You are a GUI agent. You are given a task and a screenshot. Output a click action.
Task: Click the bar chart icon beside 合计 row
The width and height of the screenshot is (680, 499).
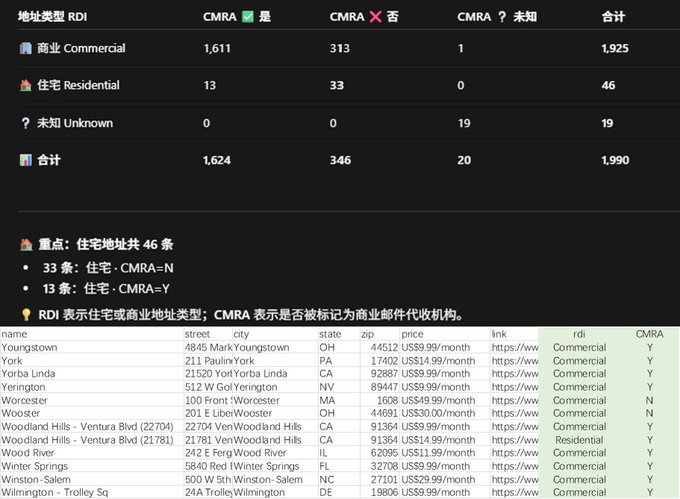(x=26, y=160)
